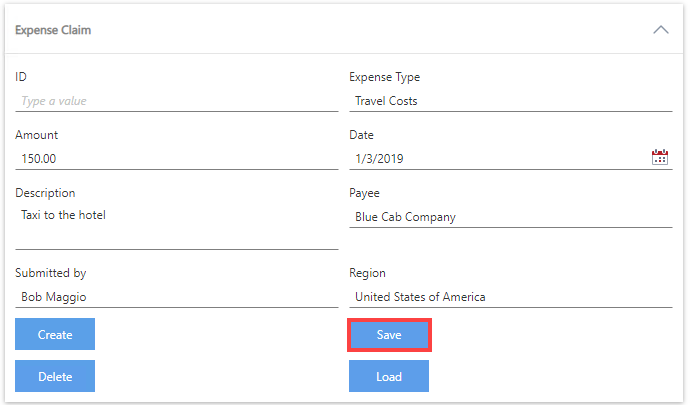690x405 pixels.
Task: Click the Amount label text
Action: pos(37,135)
